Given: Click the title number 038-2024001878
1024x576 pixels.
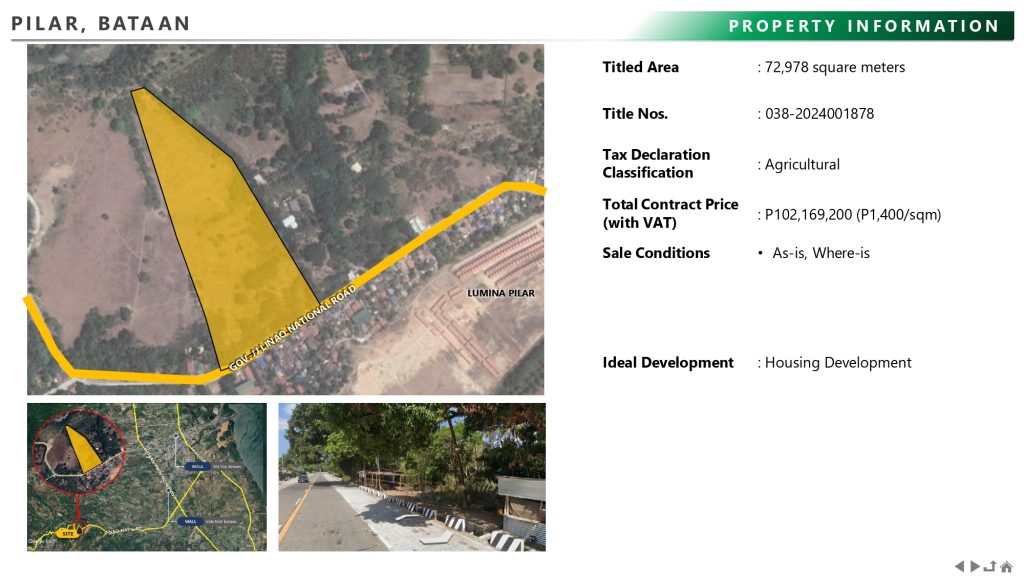Looking at the screenshot, I should pyautogui.click(x=819, y=114).
